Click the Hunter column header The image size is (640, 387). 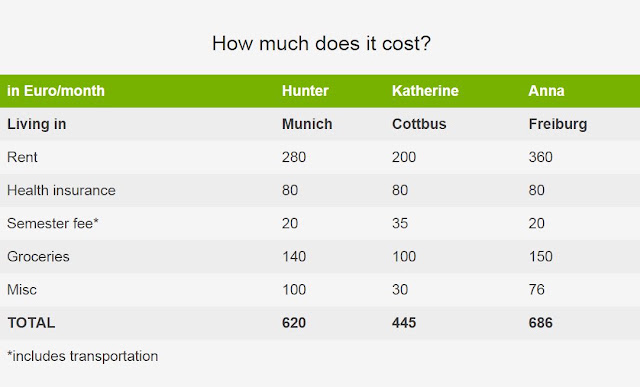[x=305, y=91]
